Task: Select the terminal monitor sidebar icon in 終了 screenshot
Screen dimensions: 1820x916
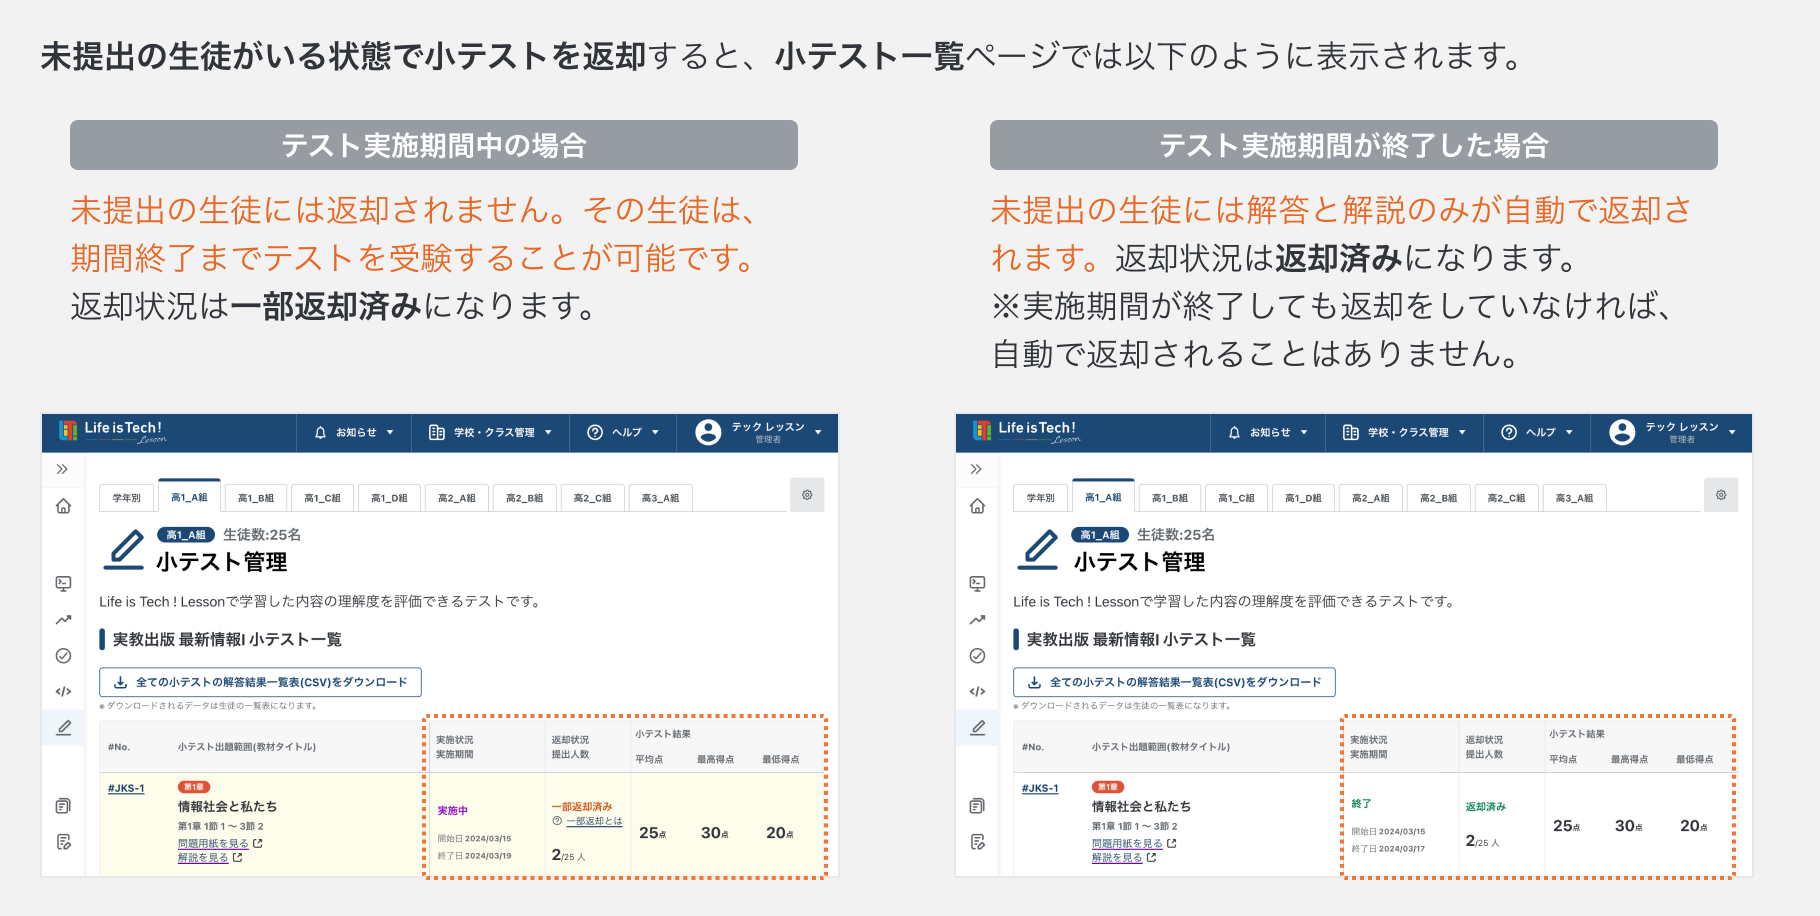Action: (977, 583)
